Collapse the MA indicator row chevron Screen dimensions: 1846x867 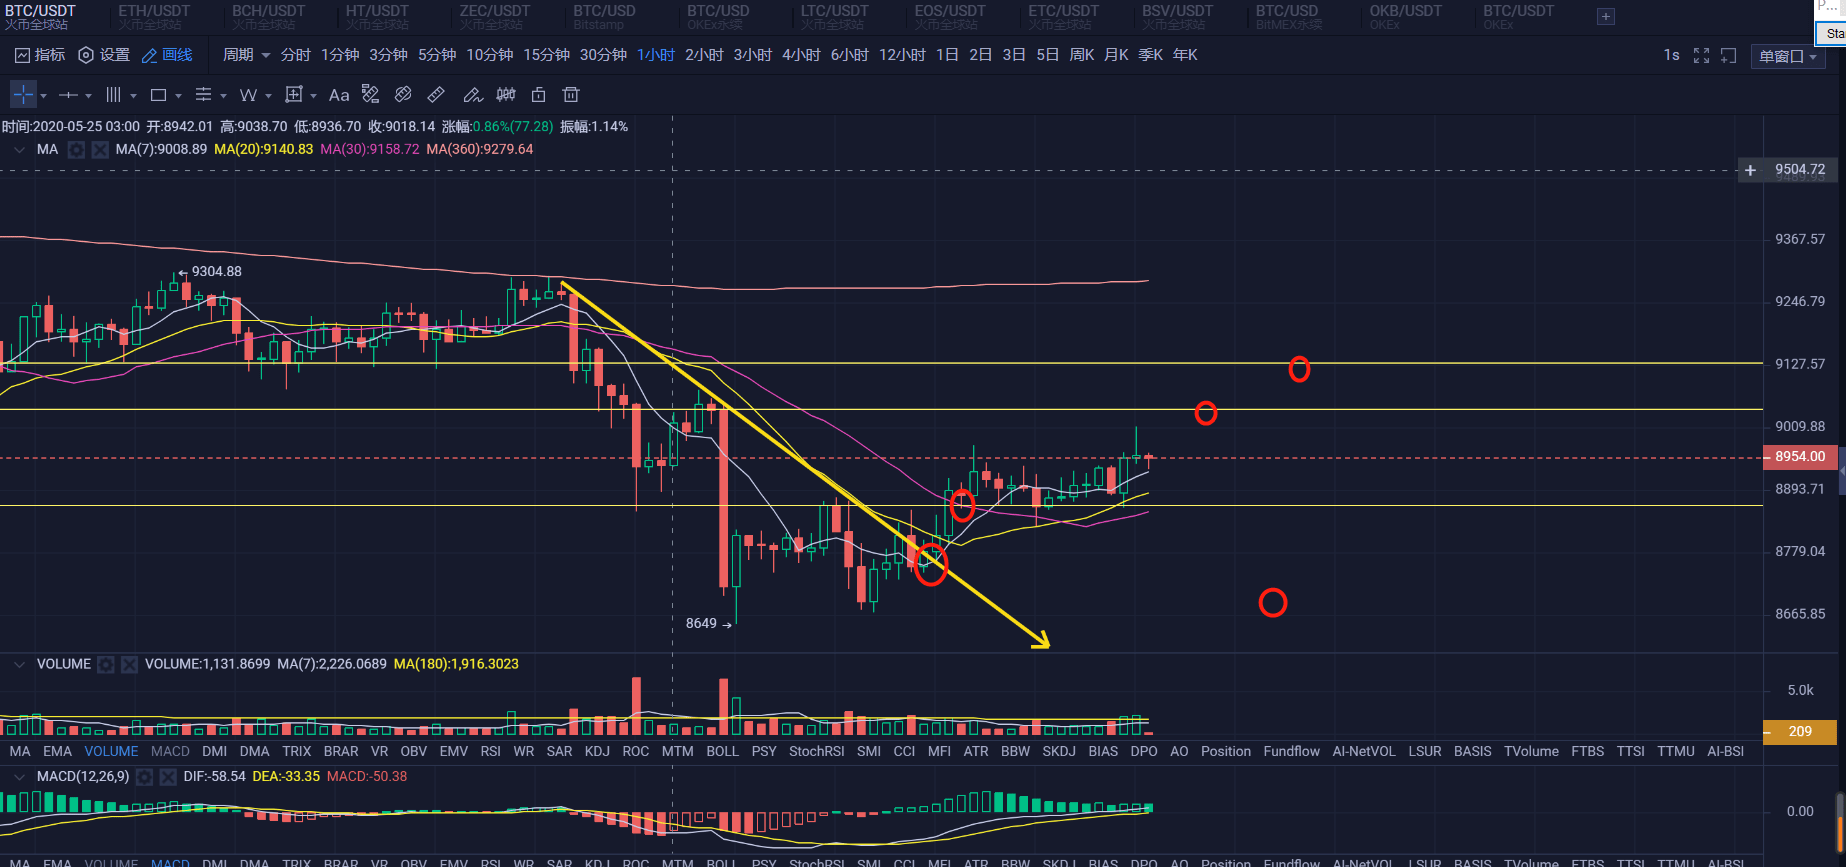pos(19,150)
